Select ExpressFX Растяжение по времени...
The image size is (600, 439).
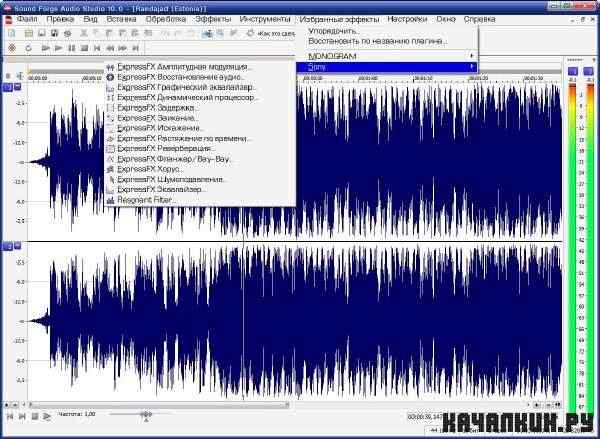click(x=200, y=139)
